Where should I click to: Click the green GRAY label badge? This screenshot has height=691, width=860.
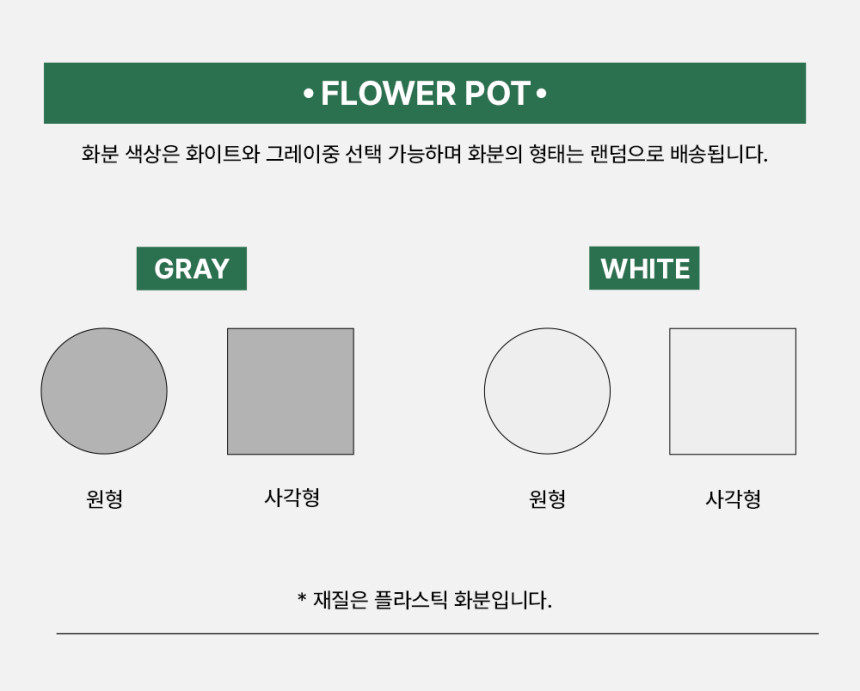coord(191,268)
